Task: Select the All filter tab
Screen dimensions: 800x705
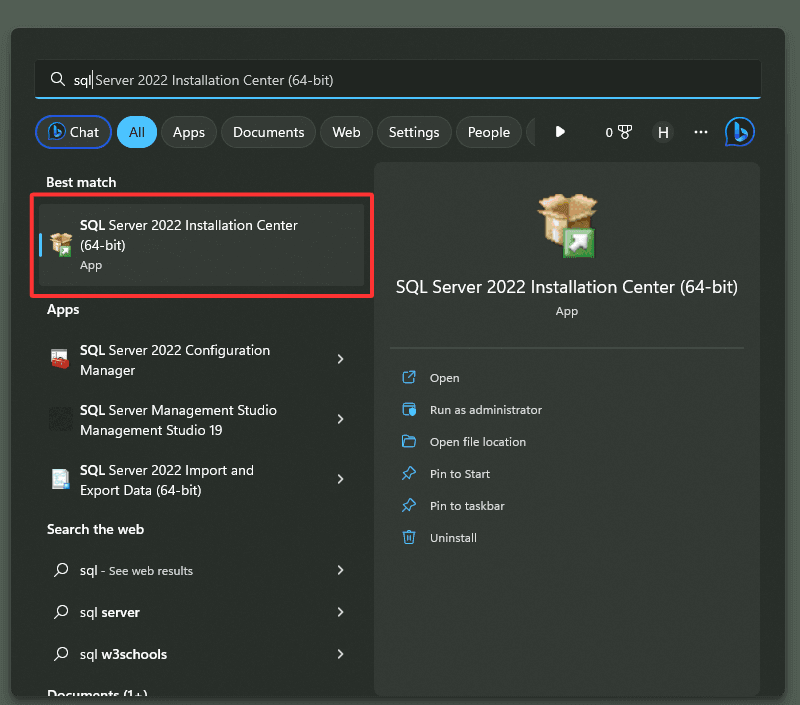Action: 137,132
